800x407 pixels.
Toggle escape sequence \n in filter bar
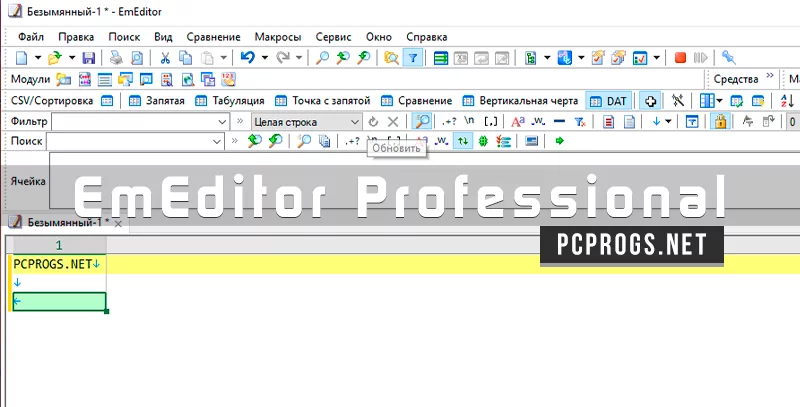(x=469, y=121)
